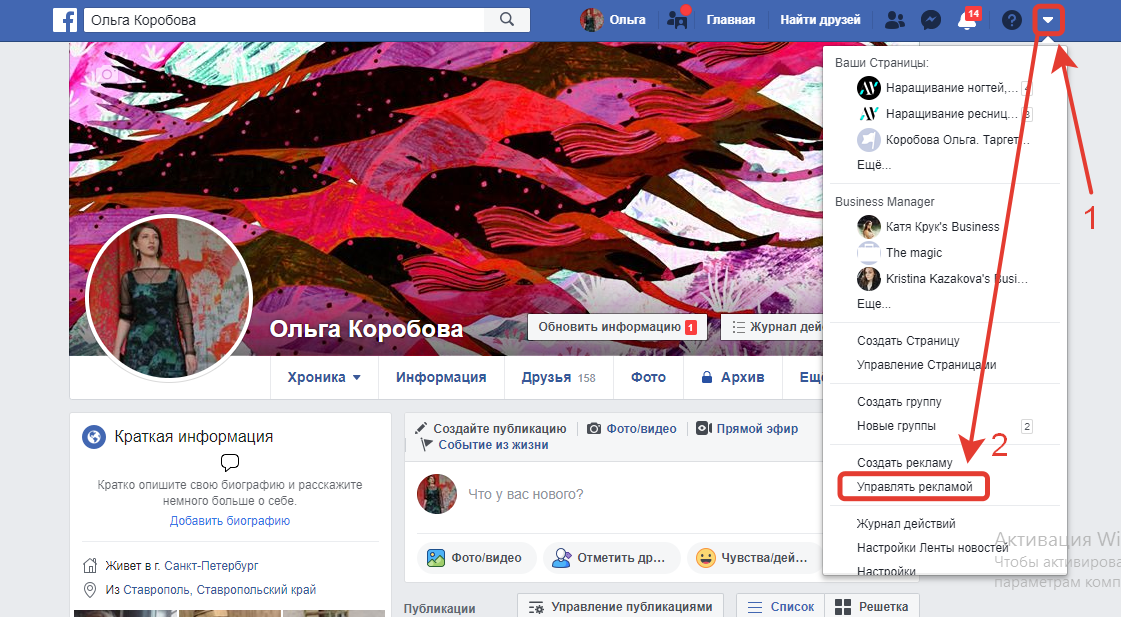
Task: Click the speech bubble bio icon
Action: (229, 462)
